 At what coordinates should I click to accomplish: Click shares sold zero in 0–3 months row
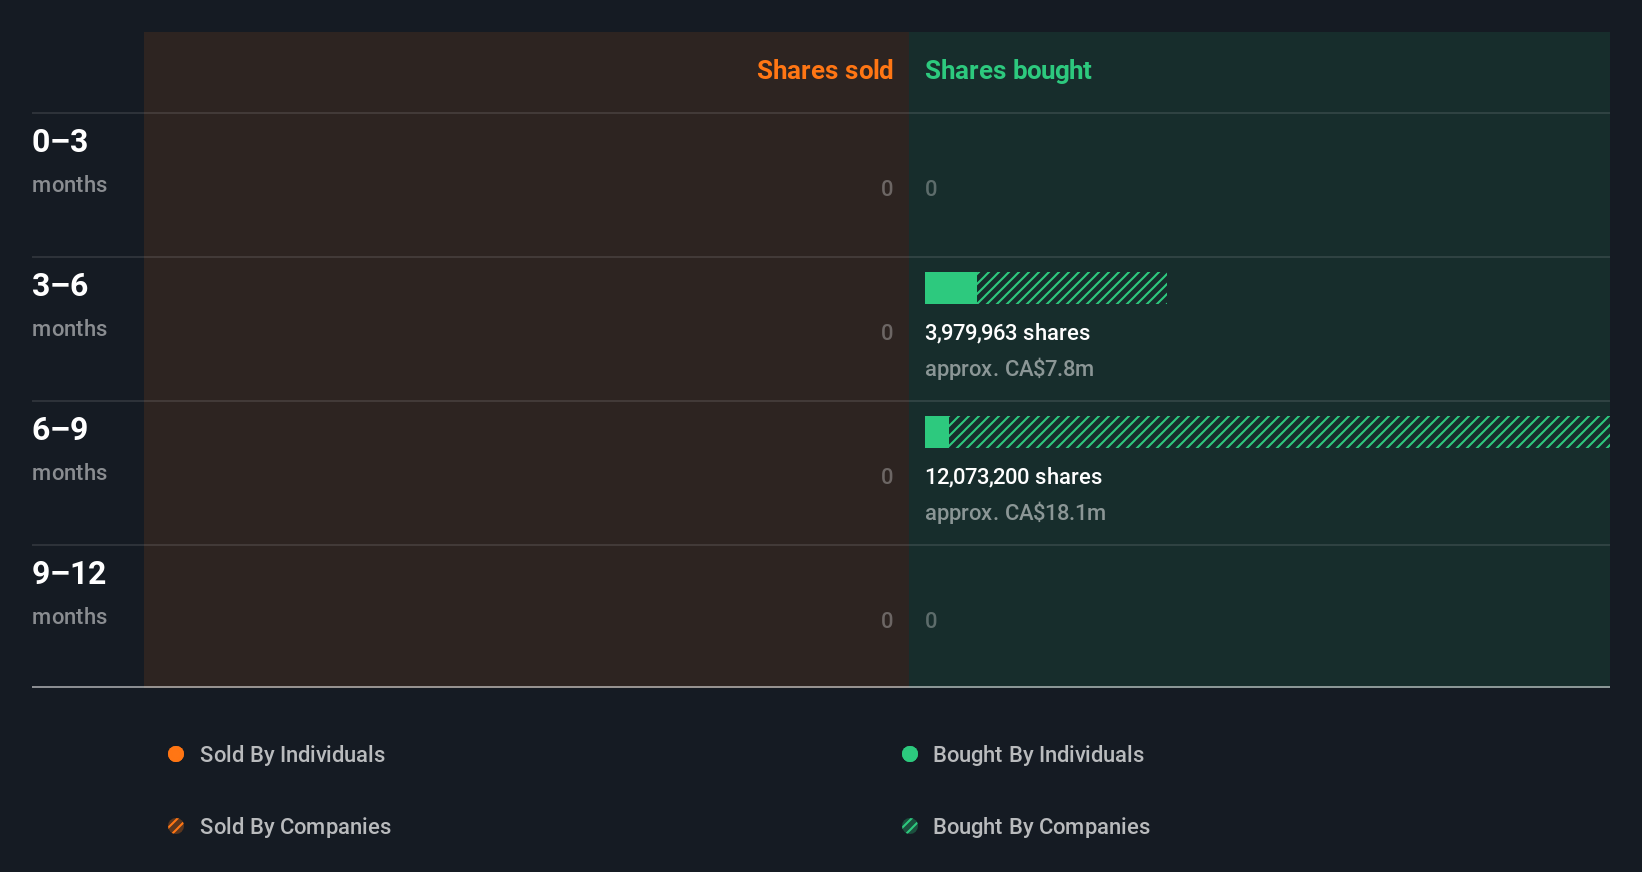click(887, 188)
